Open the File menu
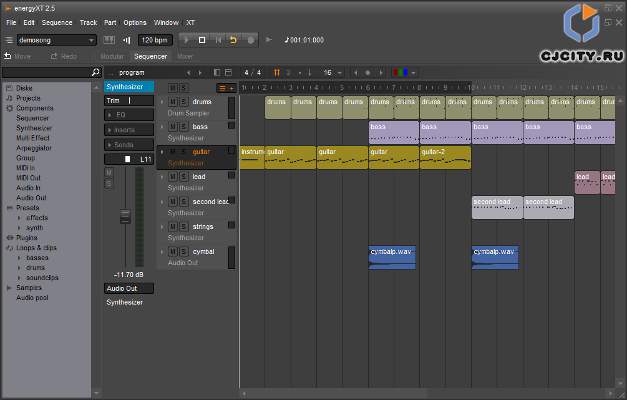The image size is (627, 400). [x=11, y=22]
